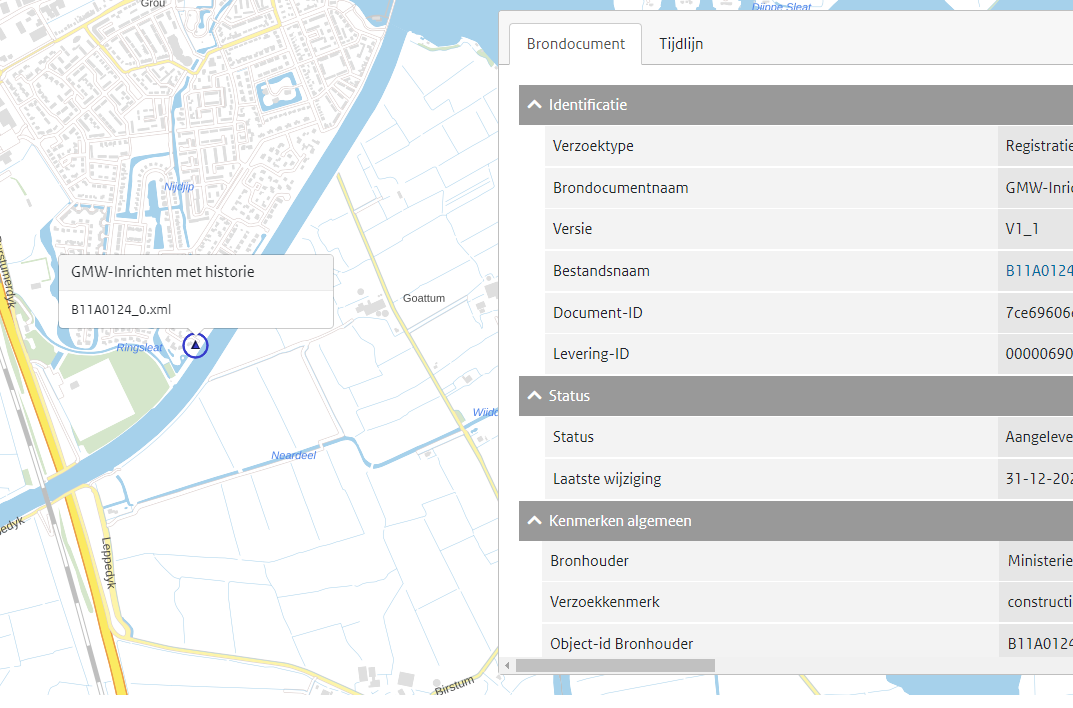This screenshot has width=1073, height=708.
Task: Click the Goattum place label on the map
Action: pyautogui.click(x=423, y=298)
